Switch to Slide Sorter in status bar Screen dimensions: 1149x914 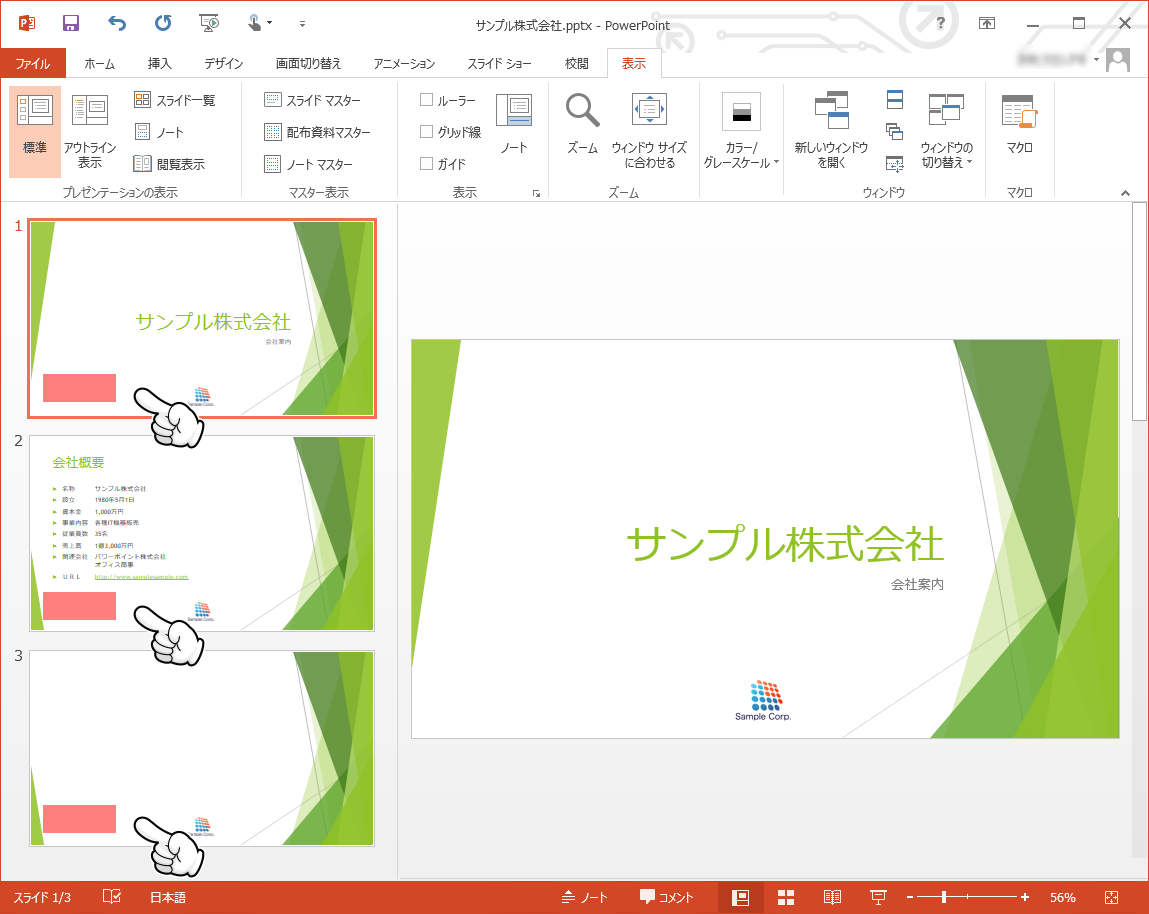(786, 897)
